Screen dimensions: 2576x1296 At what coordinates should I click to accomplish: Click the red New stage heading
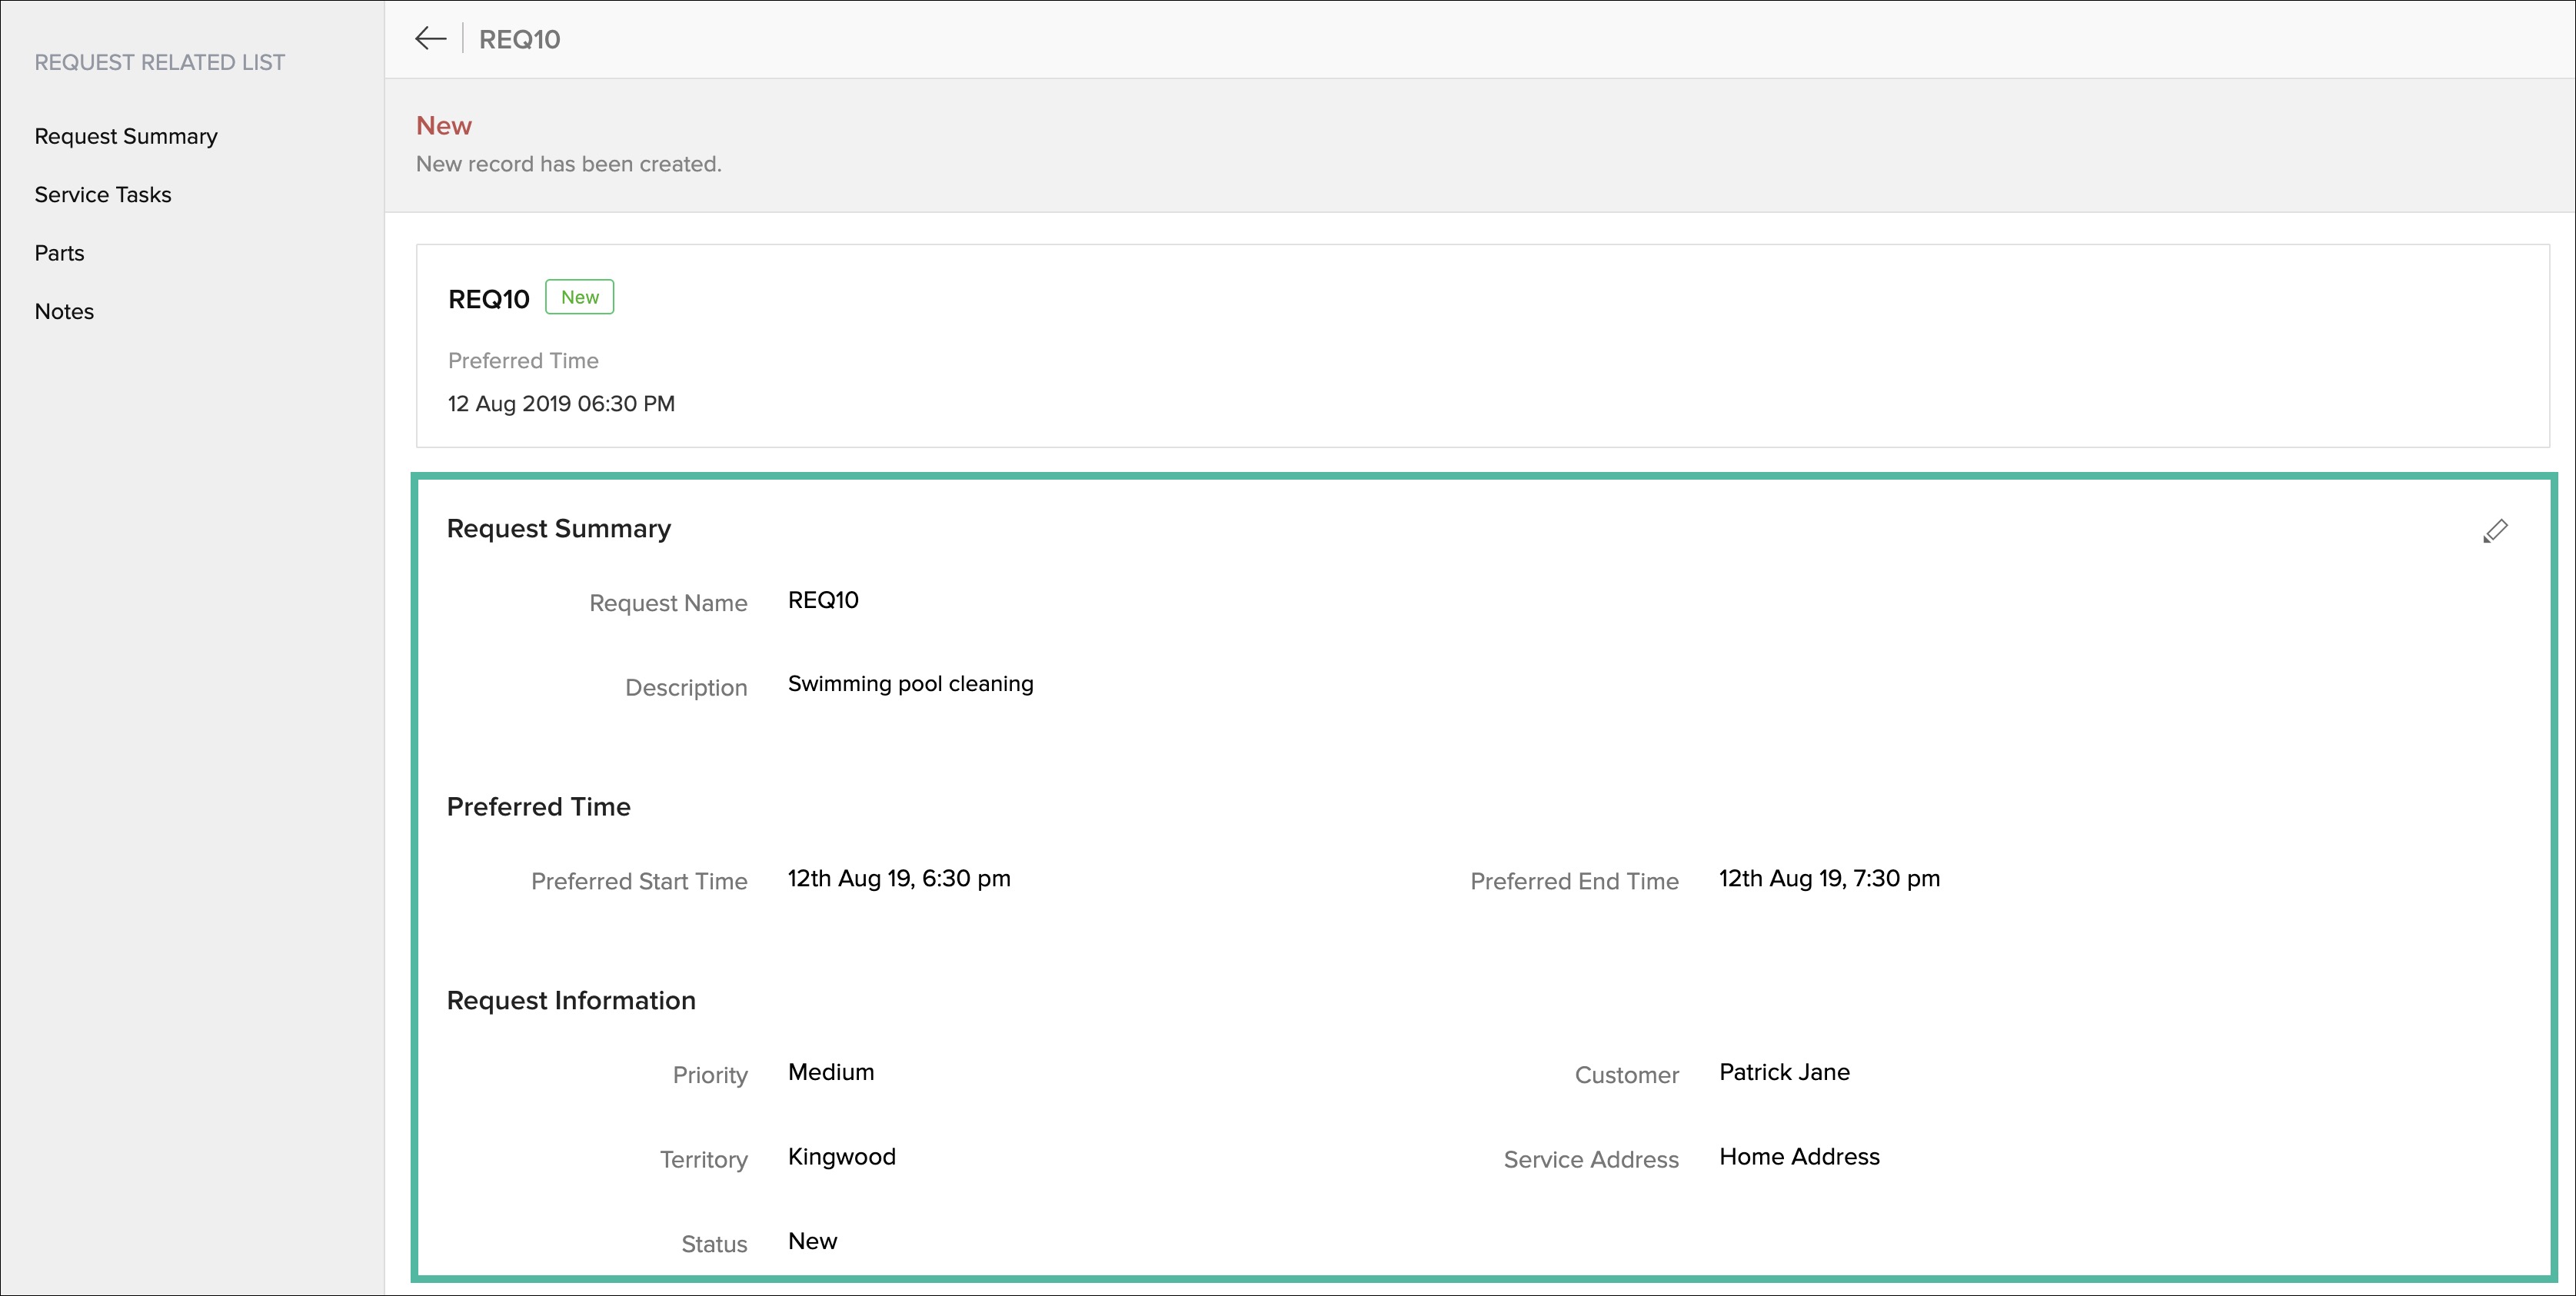click(x=443, y=126)
